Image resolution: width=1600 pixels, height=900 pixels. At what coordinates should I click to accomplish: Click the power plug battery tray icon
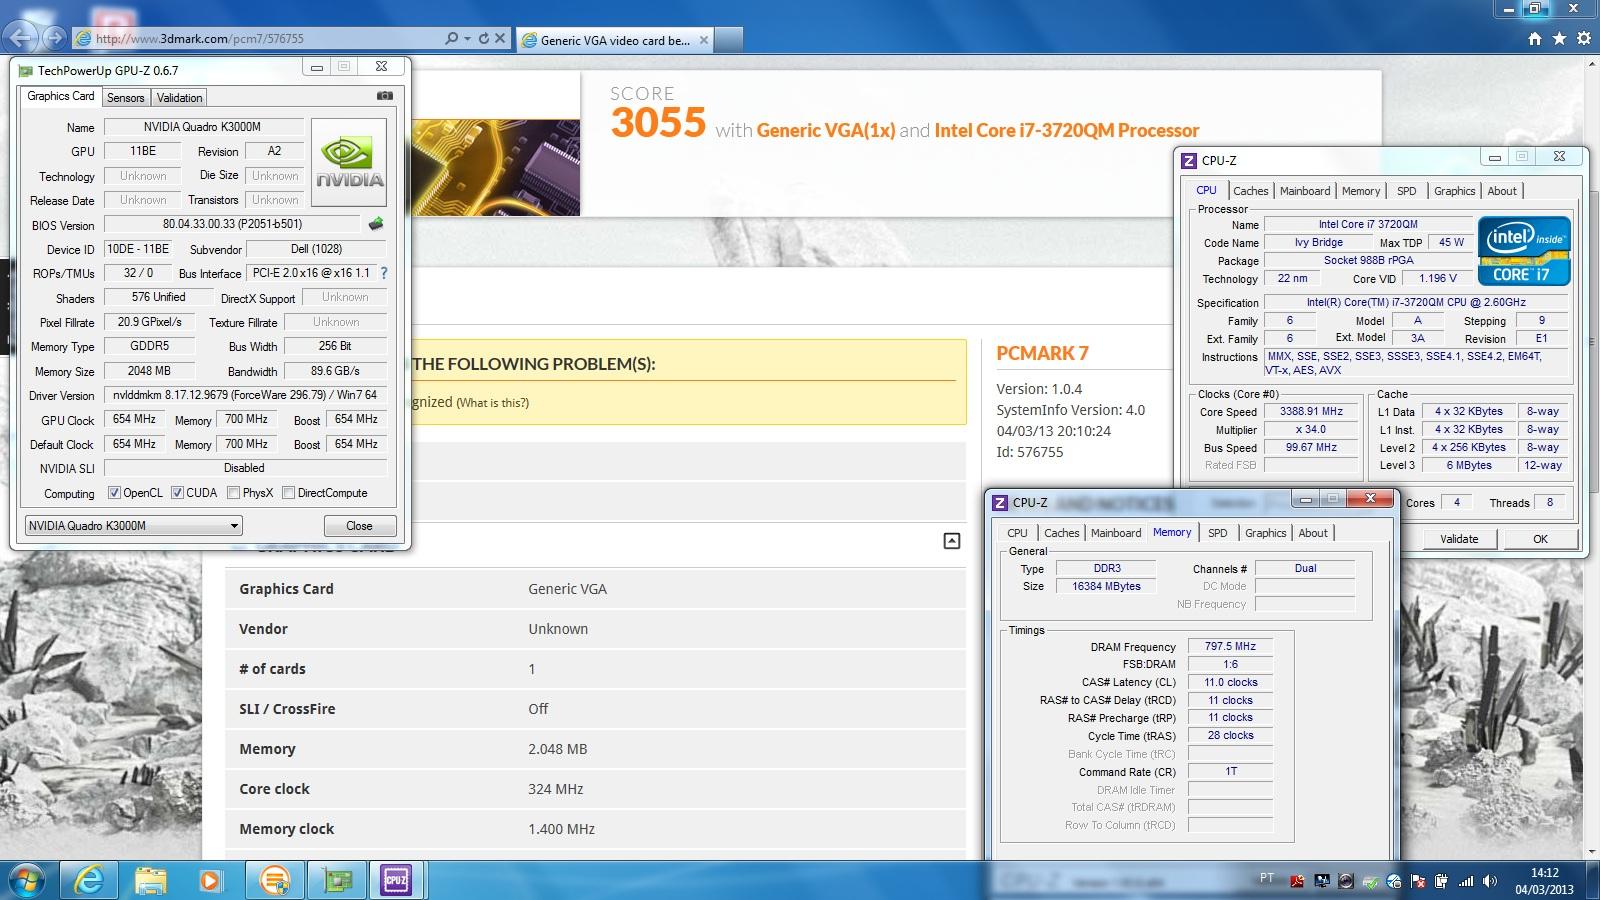pos(1441,881)
